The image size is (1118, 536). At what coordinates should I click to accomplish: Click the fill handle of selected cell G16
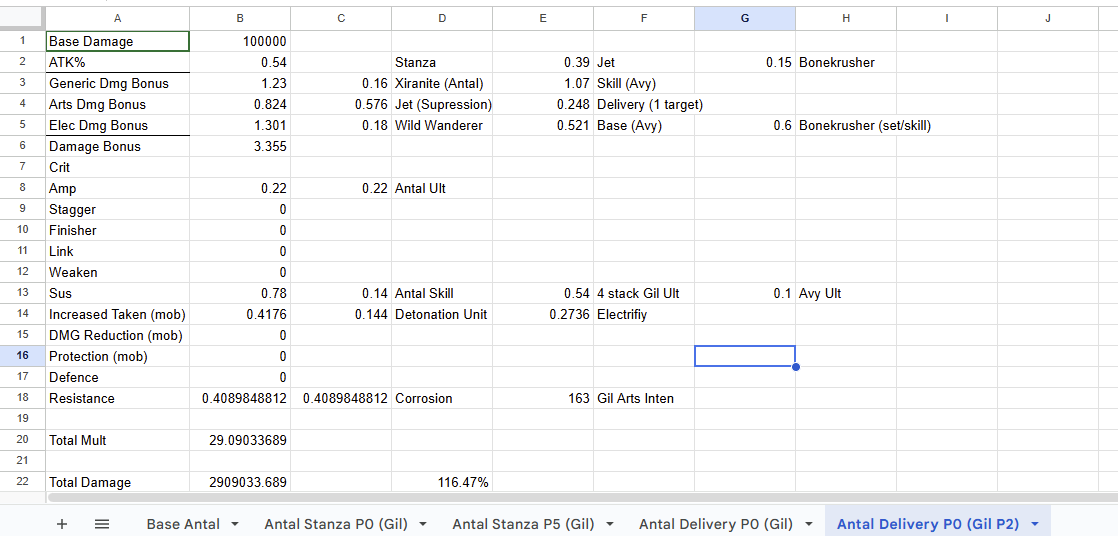point(796,366)
